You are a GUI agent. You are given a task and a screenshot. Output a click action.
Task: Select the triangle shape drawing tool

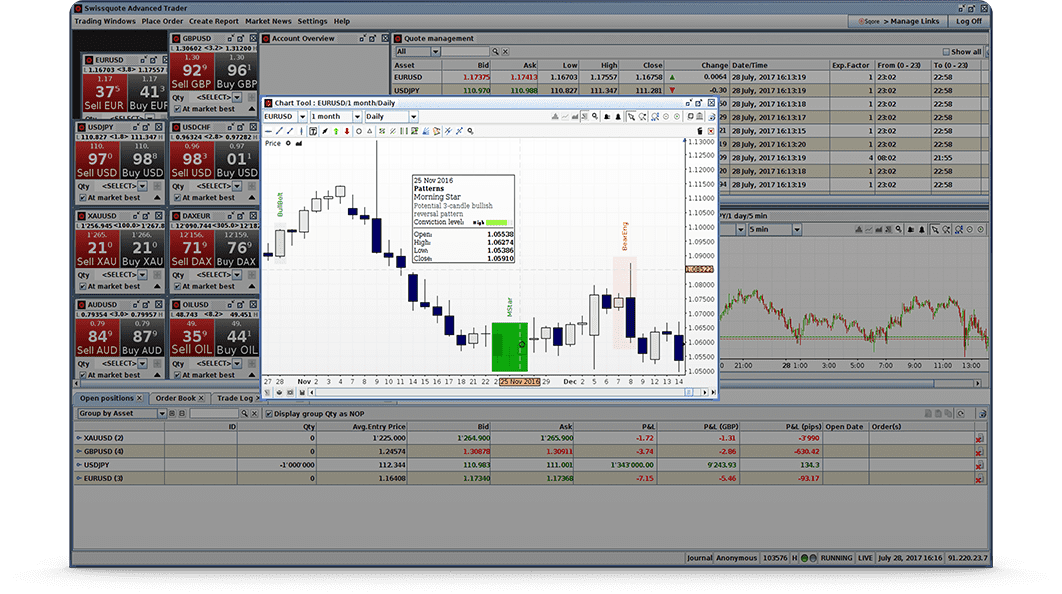(x=370, y=131)
